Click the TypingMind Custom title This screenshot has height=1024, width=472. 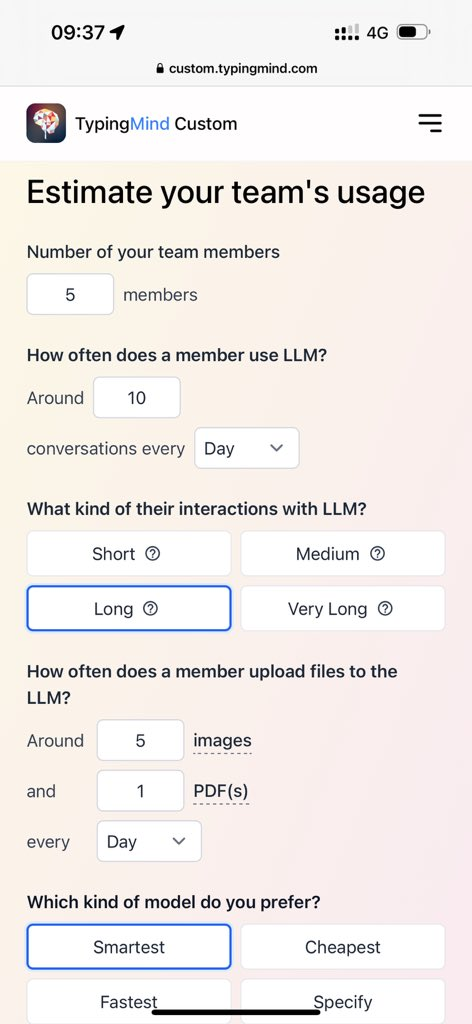(156, 123)
